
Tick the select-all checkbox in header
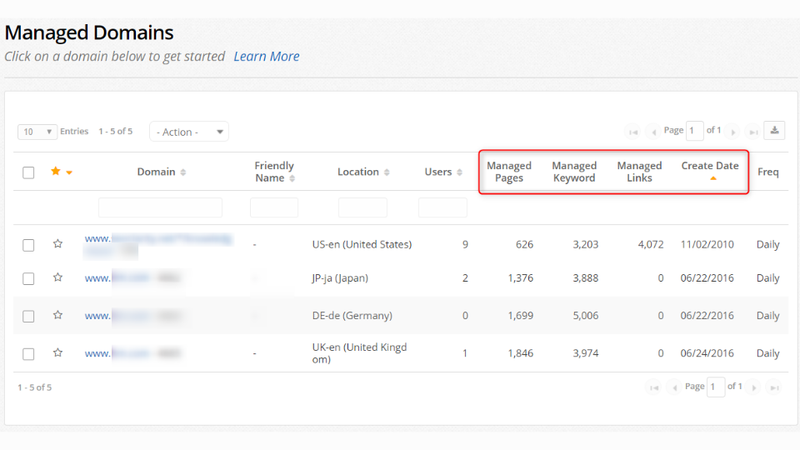click(x=29, y=172)
